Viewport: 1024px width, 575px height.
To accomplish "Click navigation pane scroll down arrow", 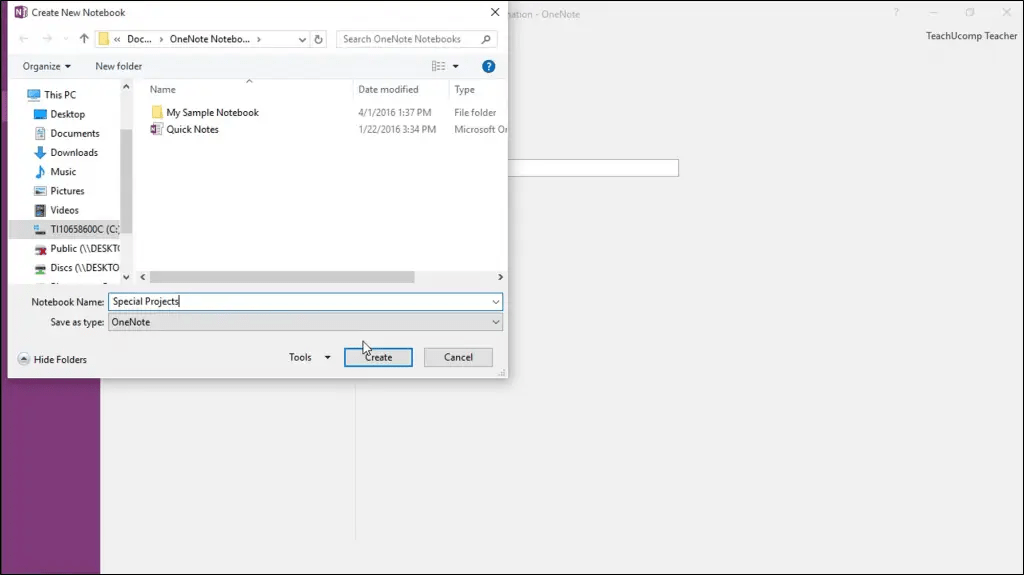I will pyautogui.click(x=126, y=277).
